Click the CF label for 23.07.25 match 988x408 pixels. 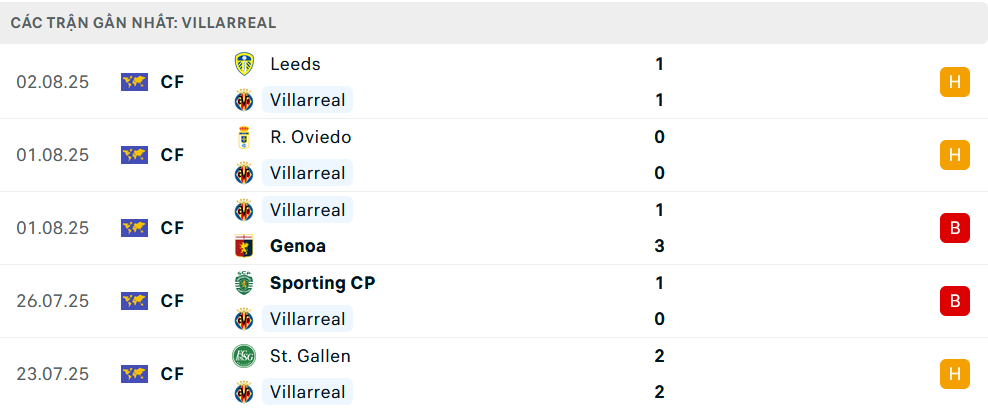pos(172,374)
